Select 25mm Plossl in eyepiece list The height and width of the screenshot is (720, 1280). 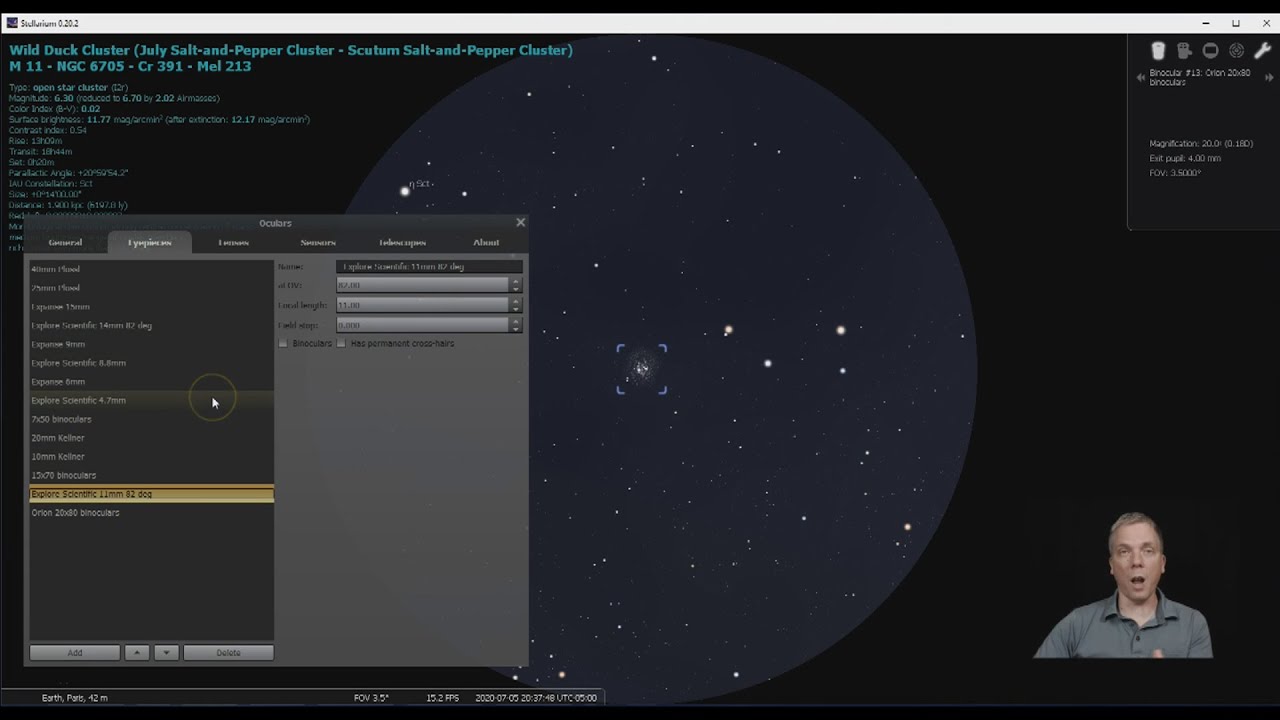(151, 288)
